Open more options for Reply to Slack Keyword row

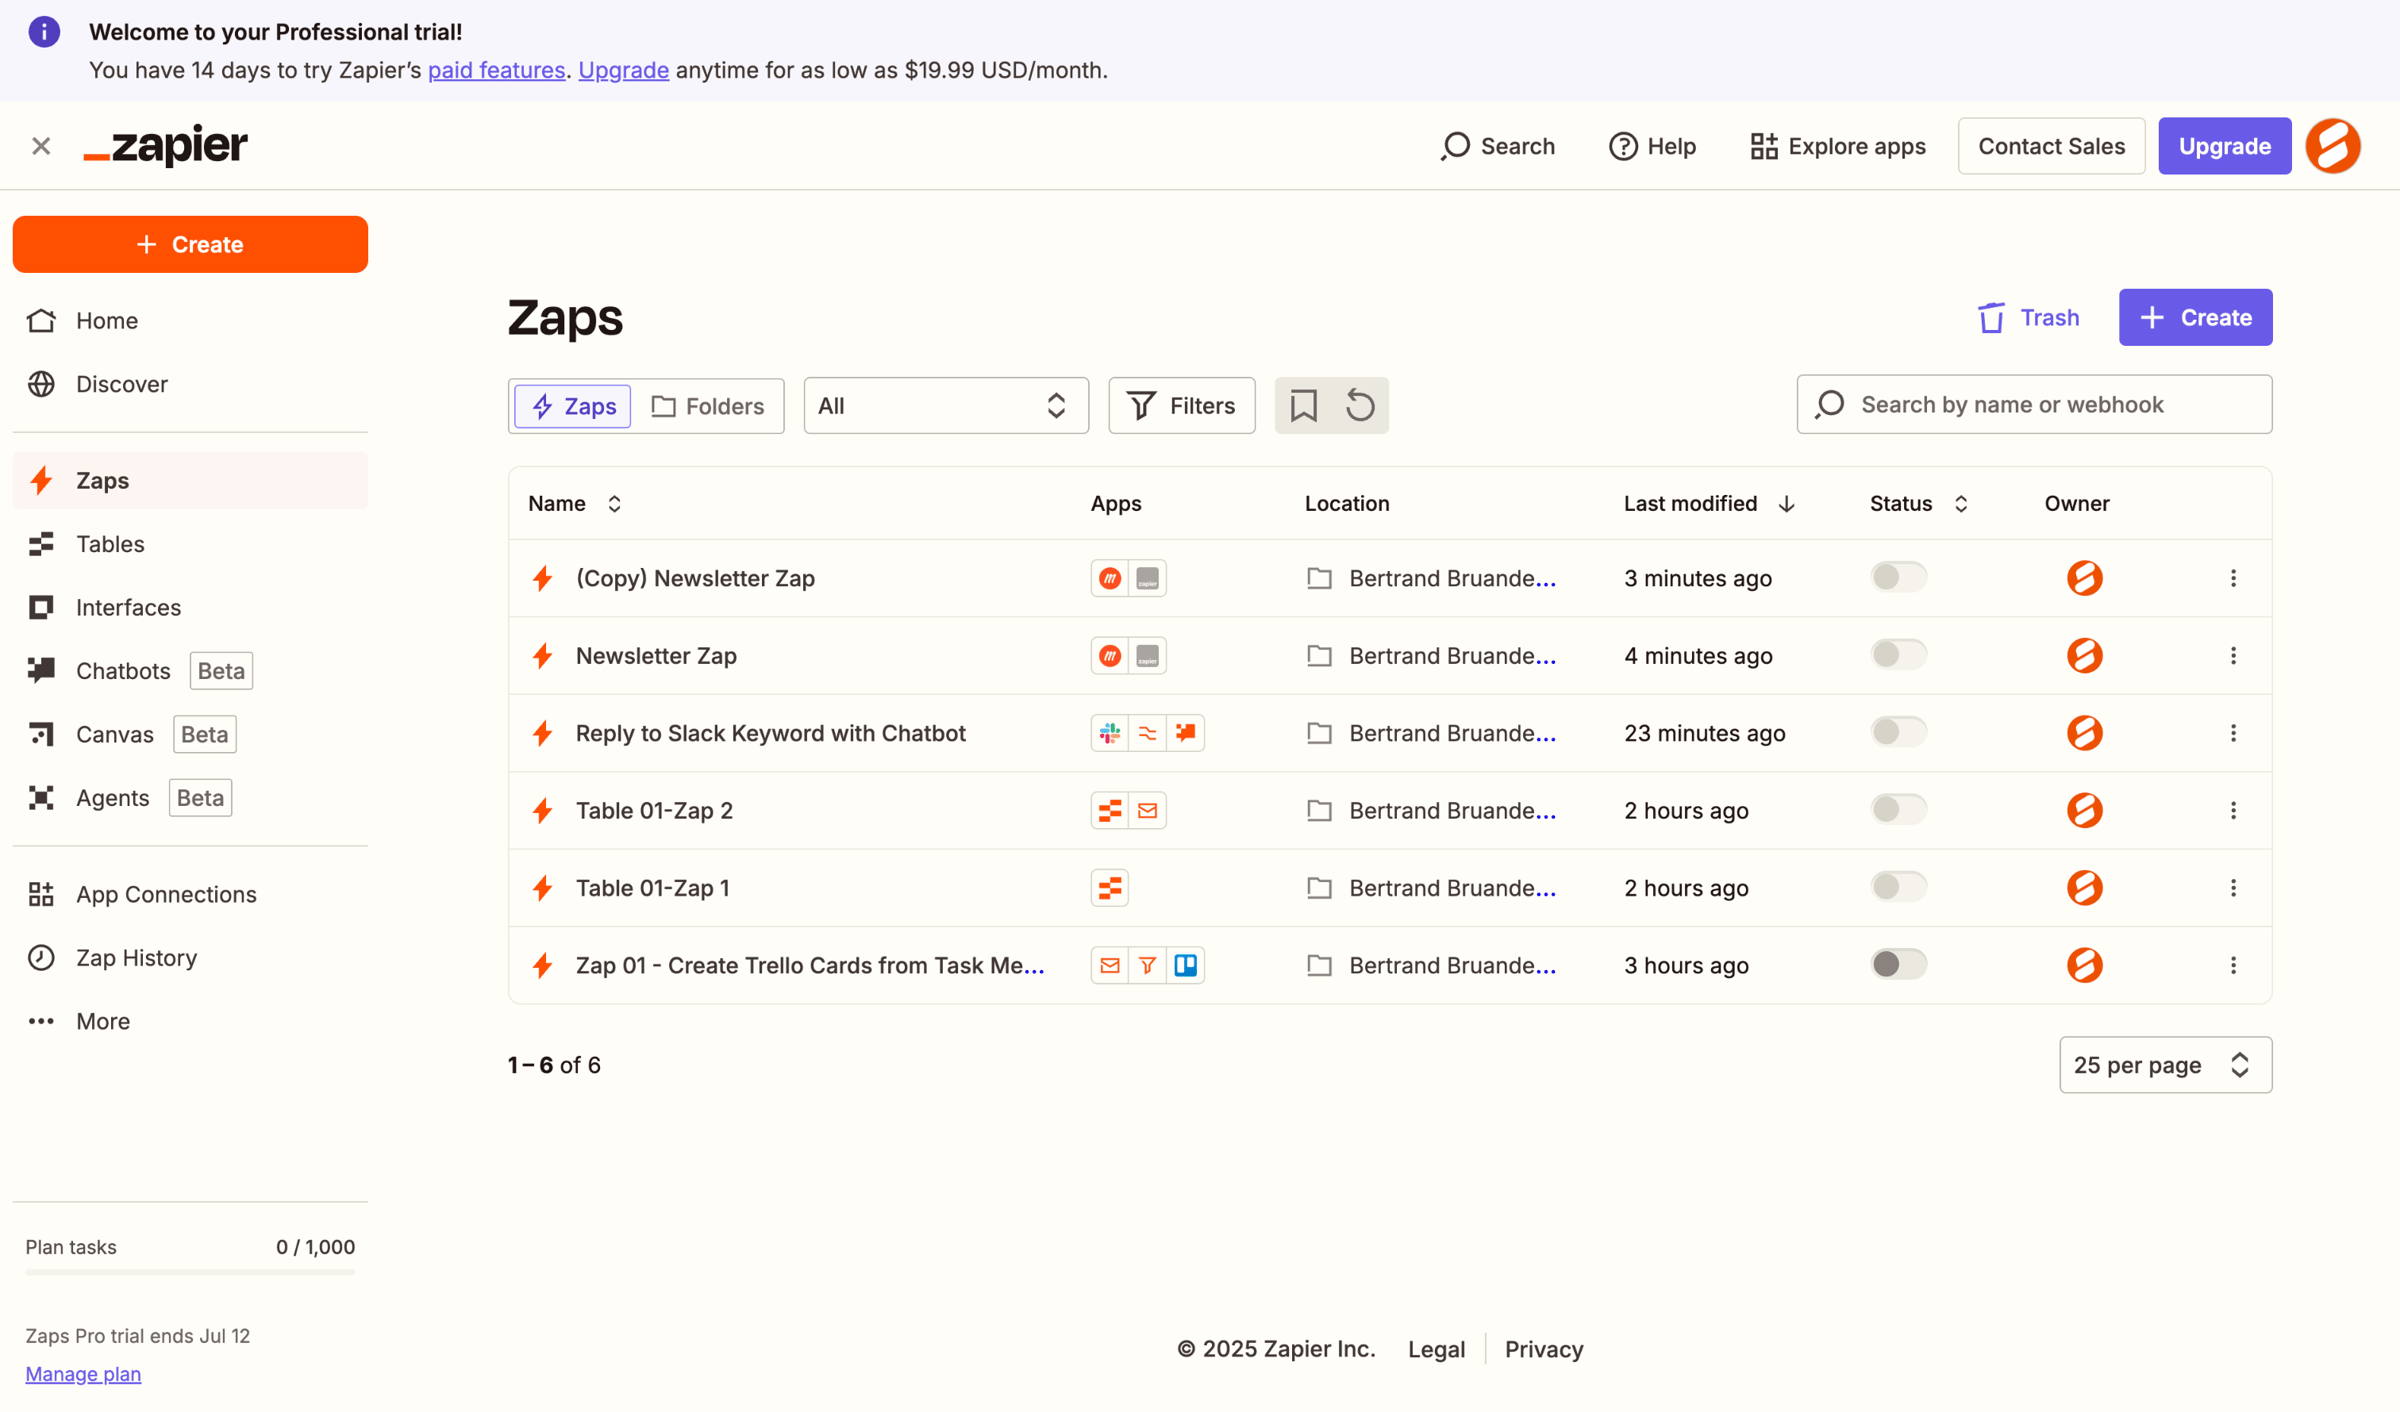(x=2233, y=733)
